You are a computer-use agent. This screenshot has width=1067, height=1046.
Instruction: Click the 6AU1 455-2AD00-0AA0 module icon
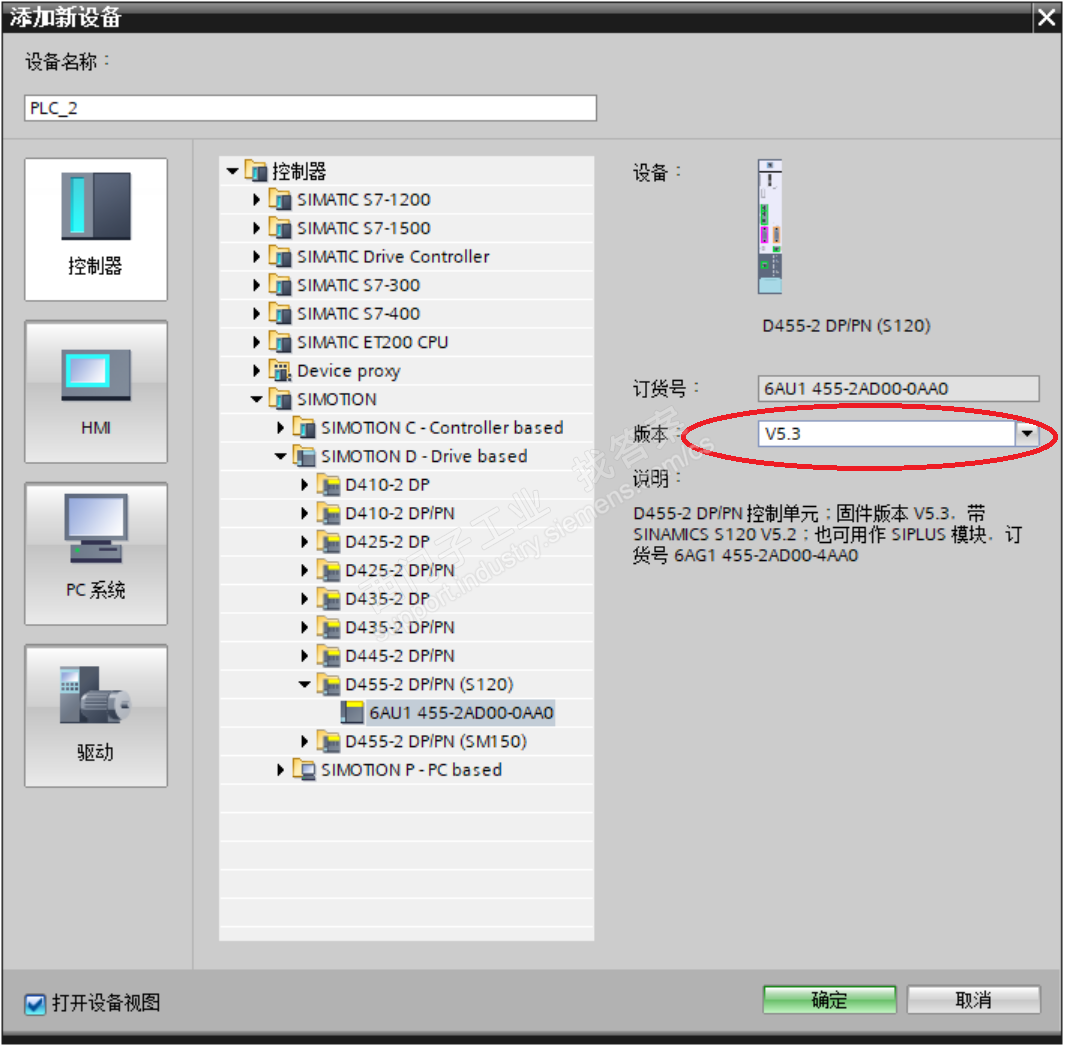pos(352,713)
